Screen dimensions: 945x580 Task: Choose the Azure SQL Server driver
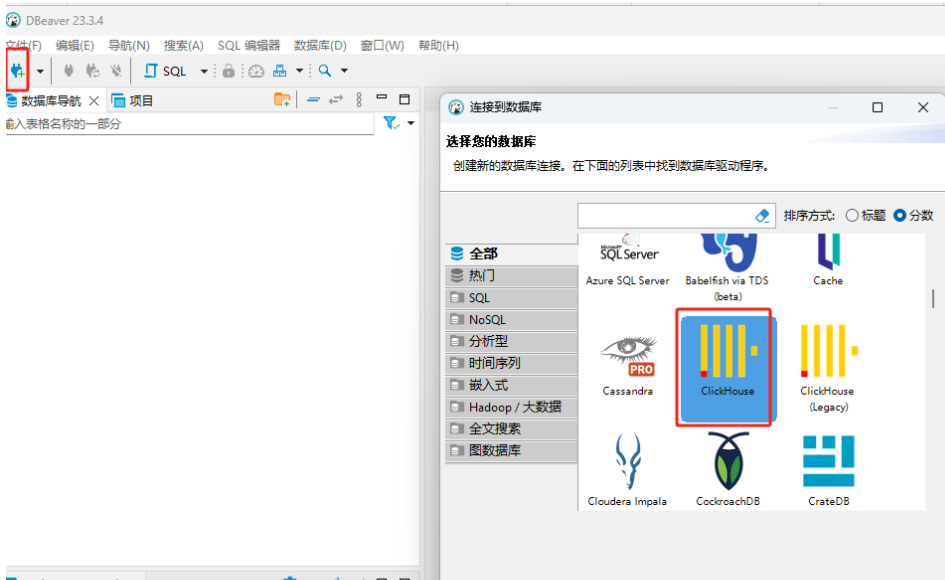coord(627,260)
